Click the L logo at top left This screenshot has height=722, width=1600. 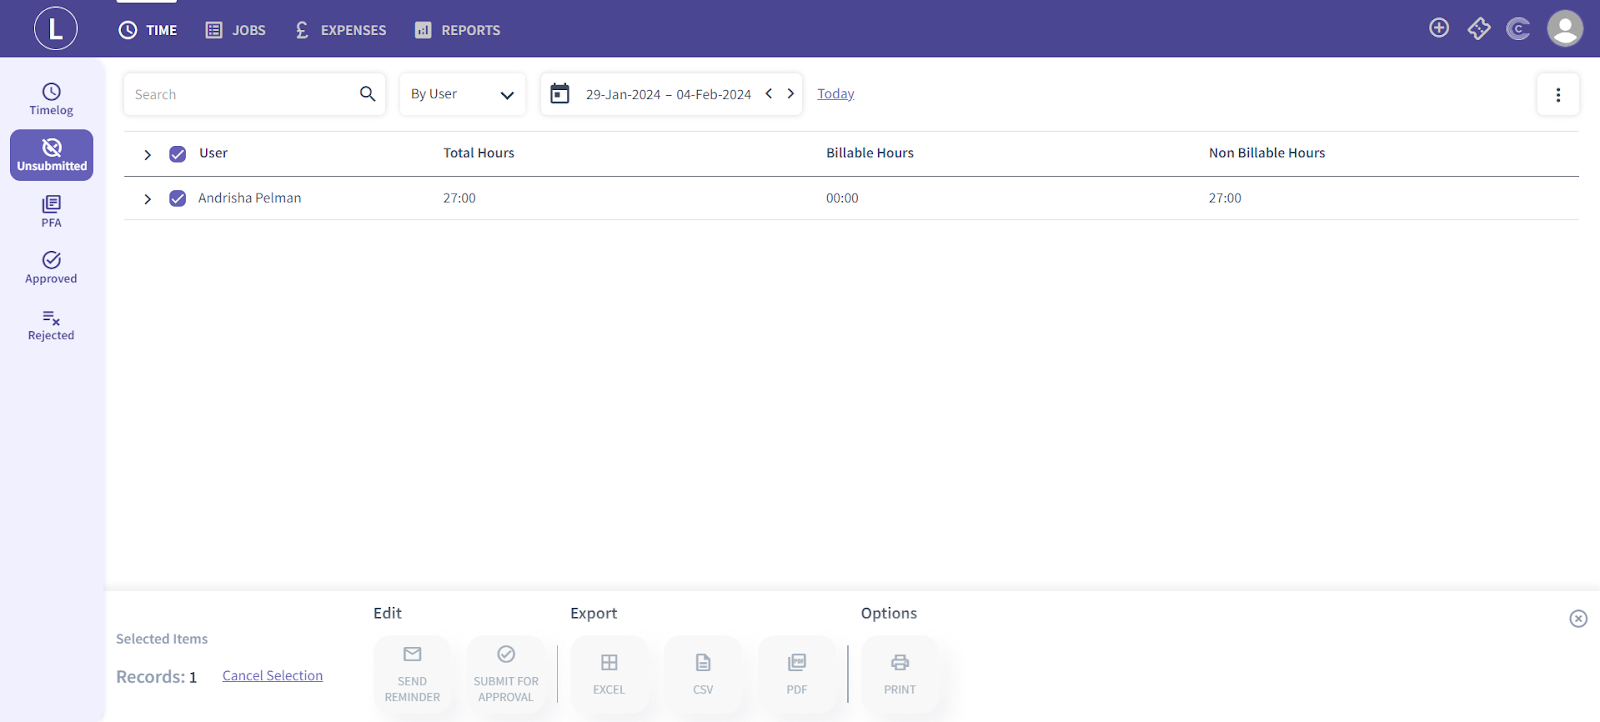pos(56,28)
